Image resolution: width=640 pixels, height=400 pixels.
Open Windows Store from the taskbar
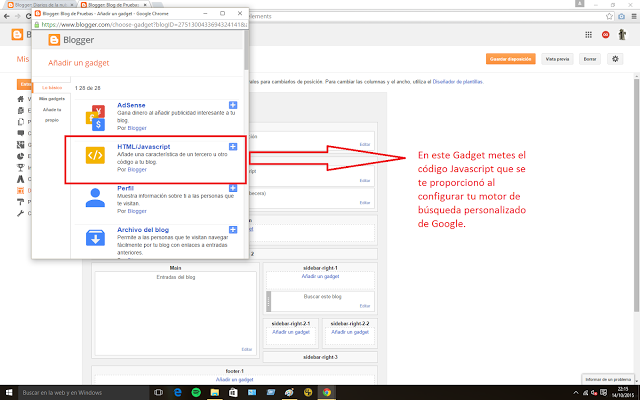(x=233, y=393)
